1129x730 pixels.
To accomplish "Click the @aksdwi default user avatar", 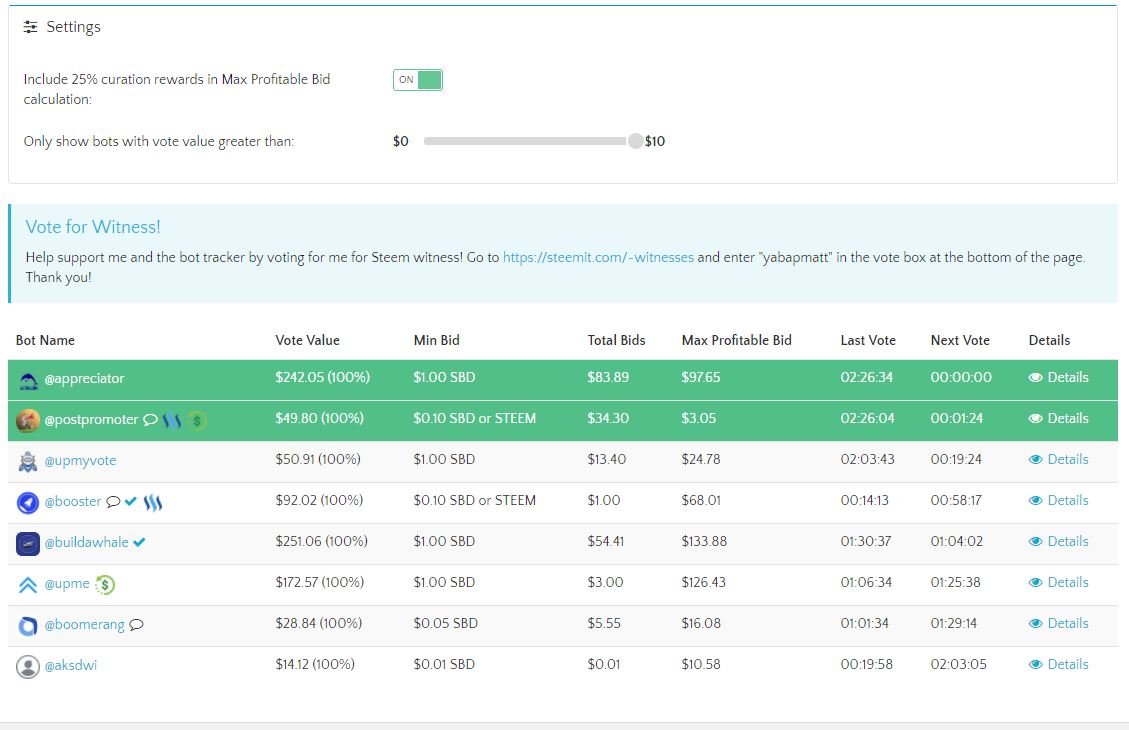I will point(28,667).
